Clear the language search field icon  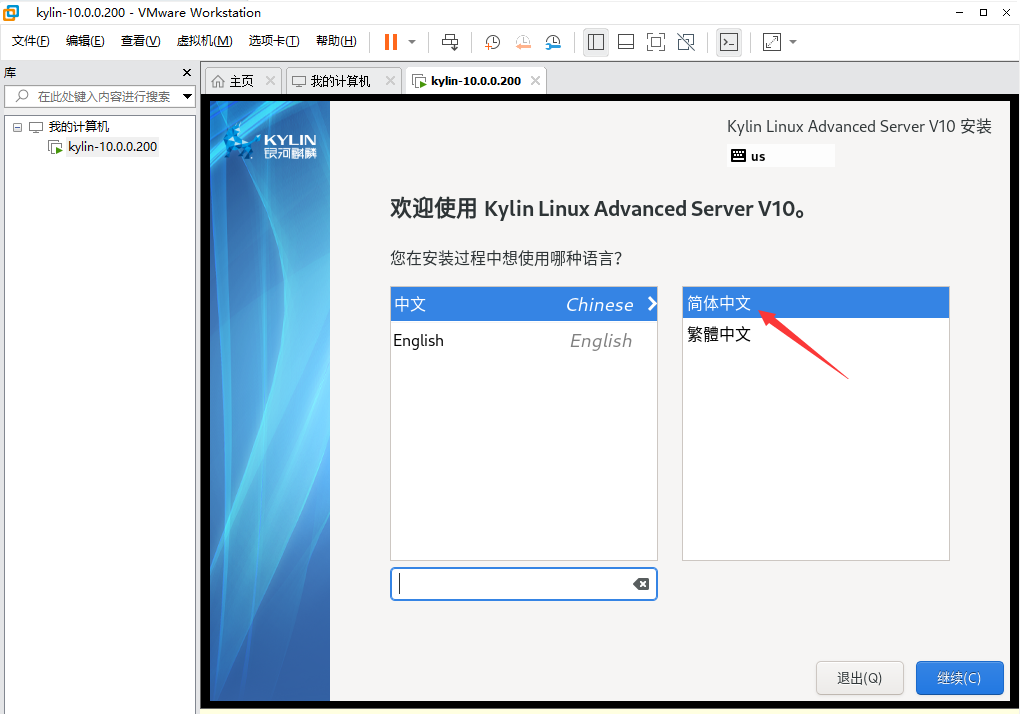[641, 584]
